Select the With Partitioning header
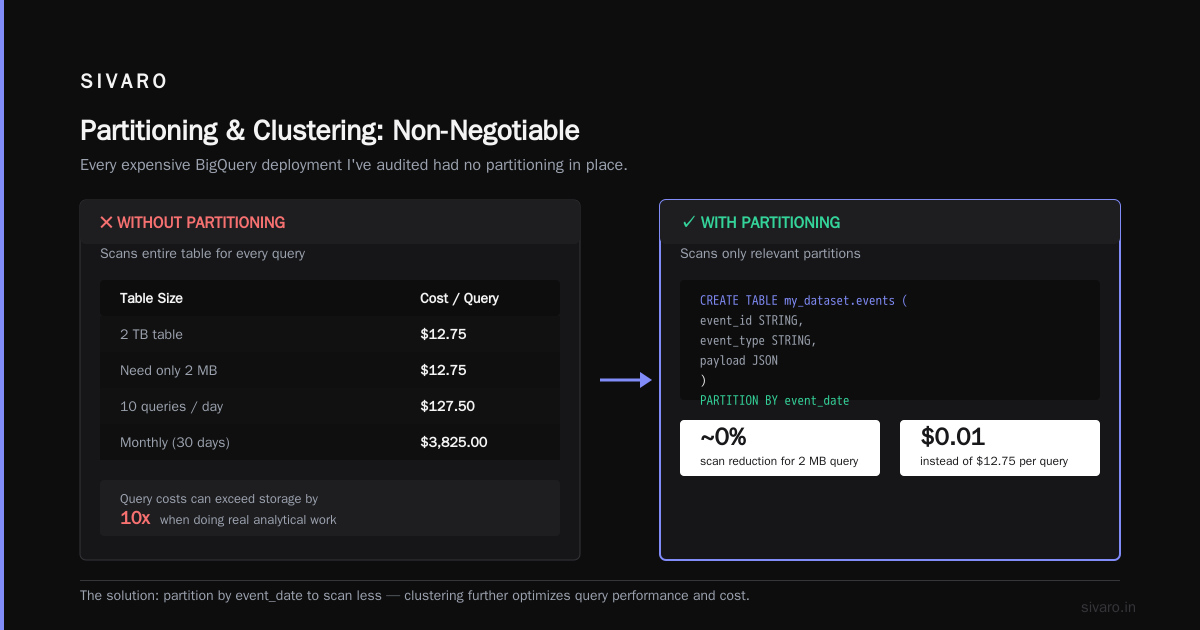 (890, 222)
